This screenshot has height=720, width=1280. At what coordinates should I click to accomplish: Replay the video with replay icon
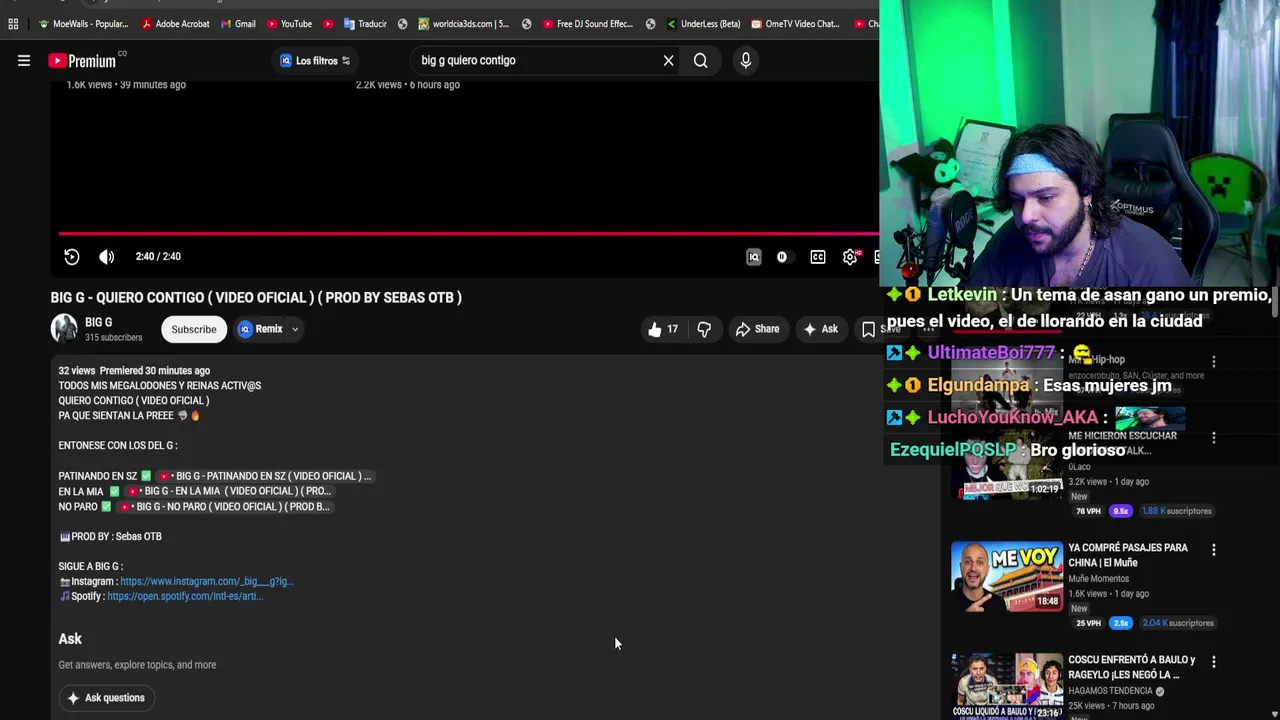72,257
